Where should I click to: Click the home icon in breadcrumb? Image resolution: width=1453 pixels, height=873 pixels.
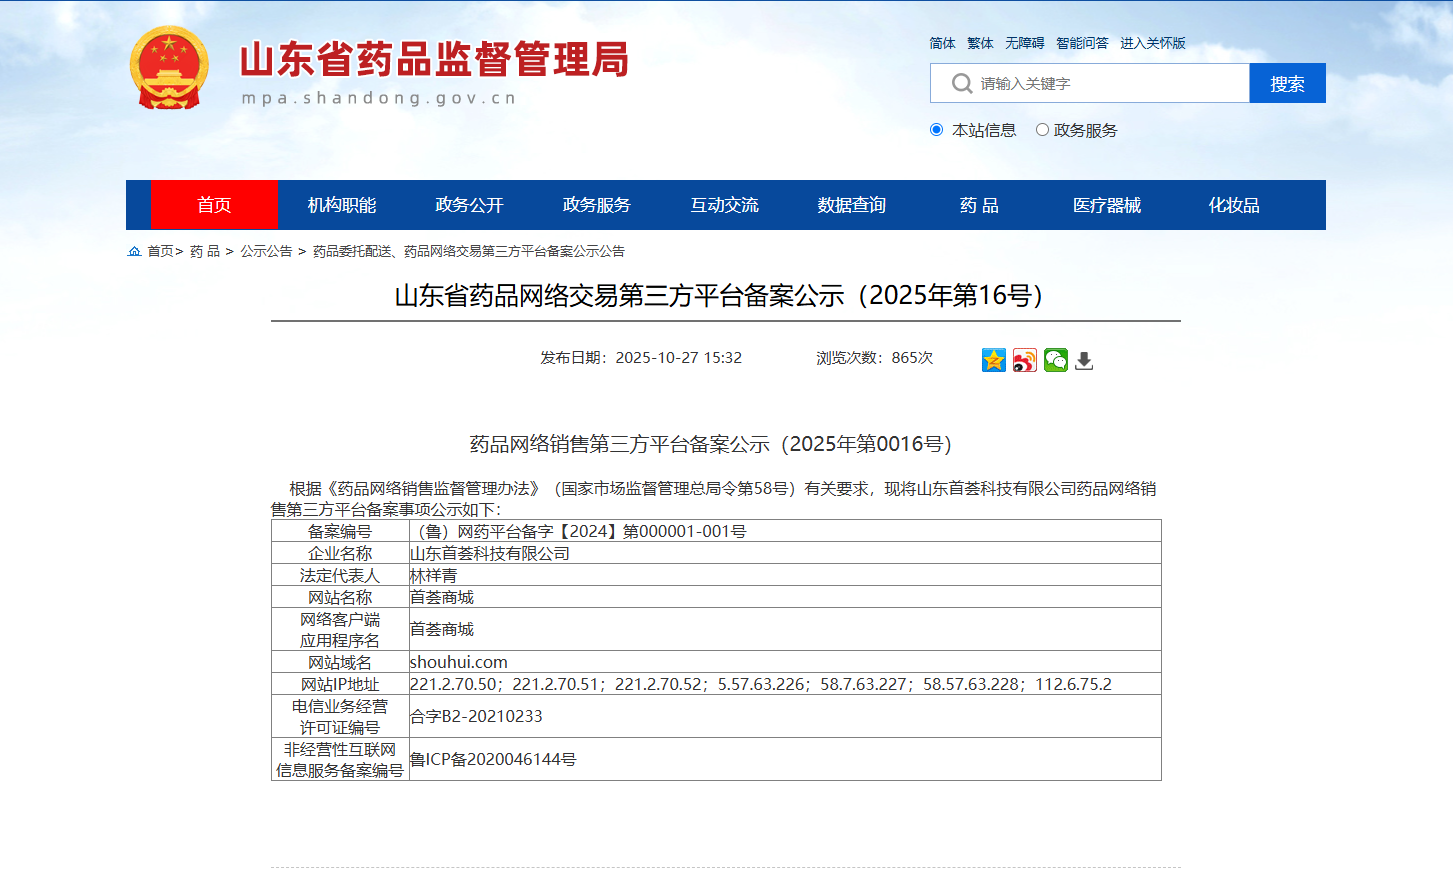[x=134, y=251]
